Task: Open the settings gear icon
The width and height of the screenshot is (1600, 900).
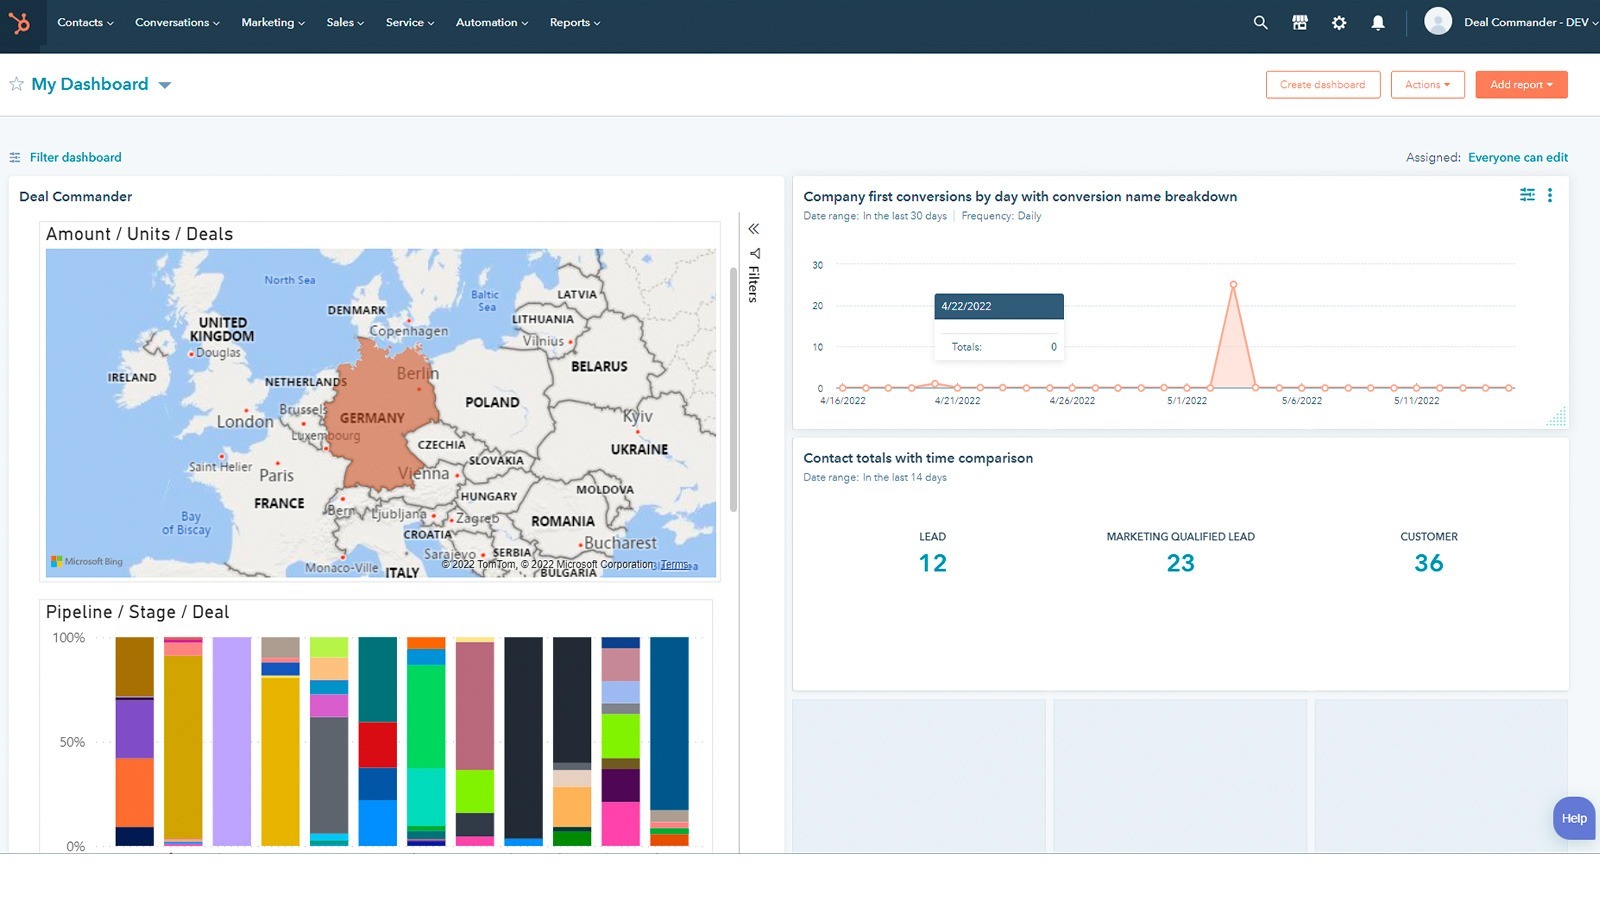Action: tap(1339, 22)
